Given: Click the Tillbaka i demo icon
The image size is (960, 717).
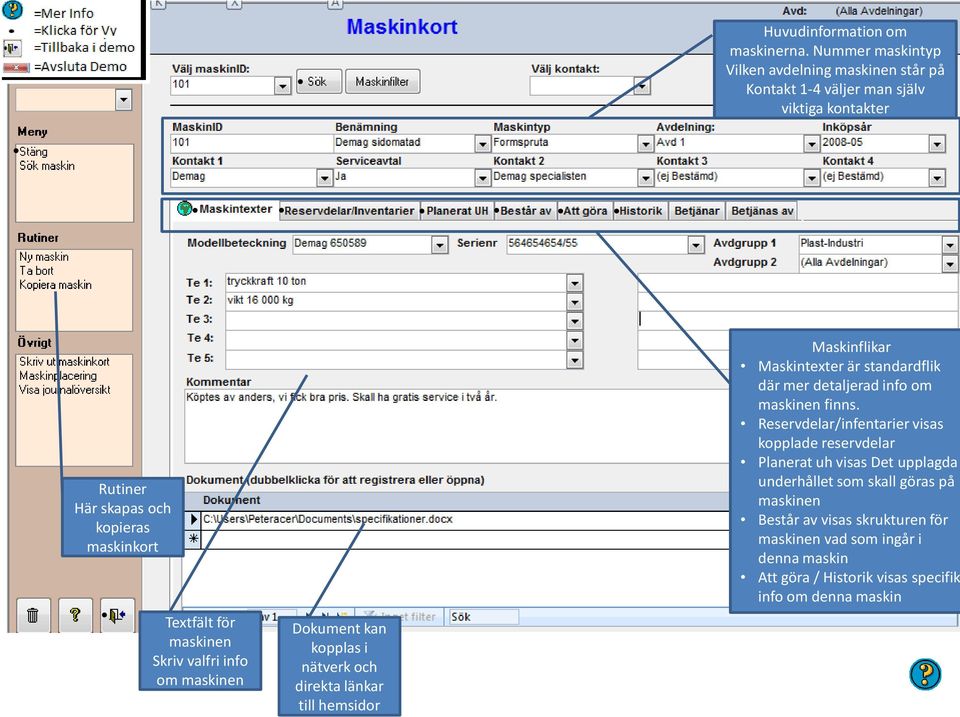Looking at the screenshot, I should (x=12, y=48).
